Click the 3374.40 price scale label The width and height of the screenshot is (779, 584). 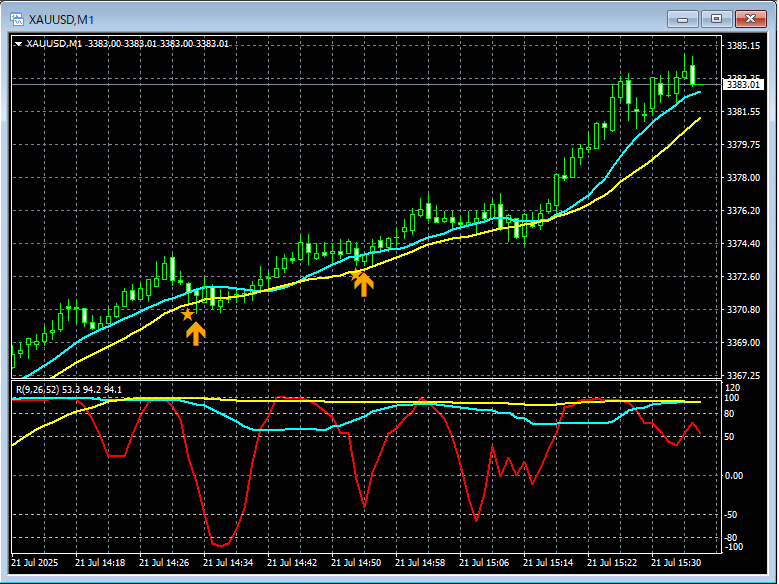(x=743, y=244)
